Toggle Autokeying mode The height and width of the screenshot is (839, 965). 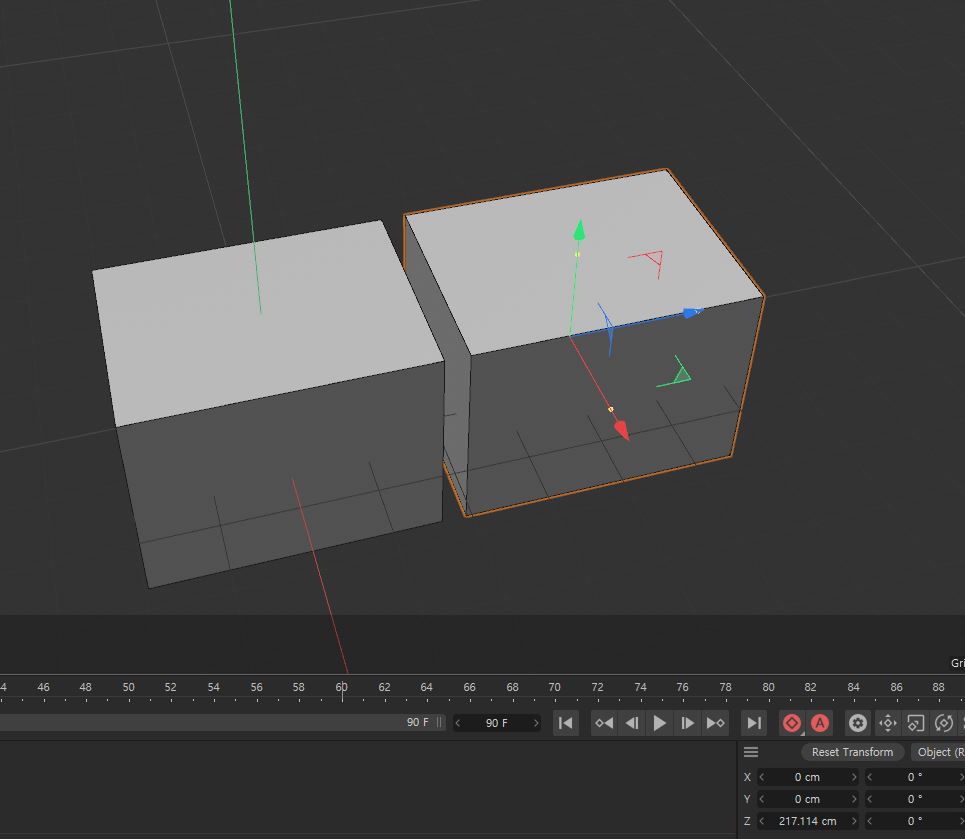coord(820,723)
